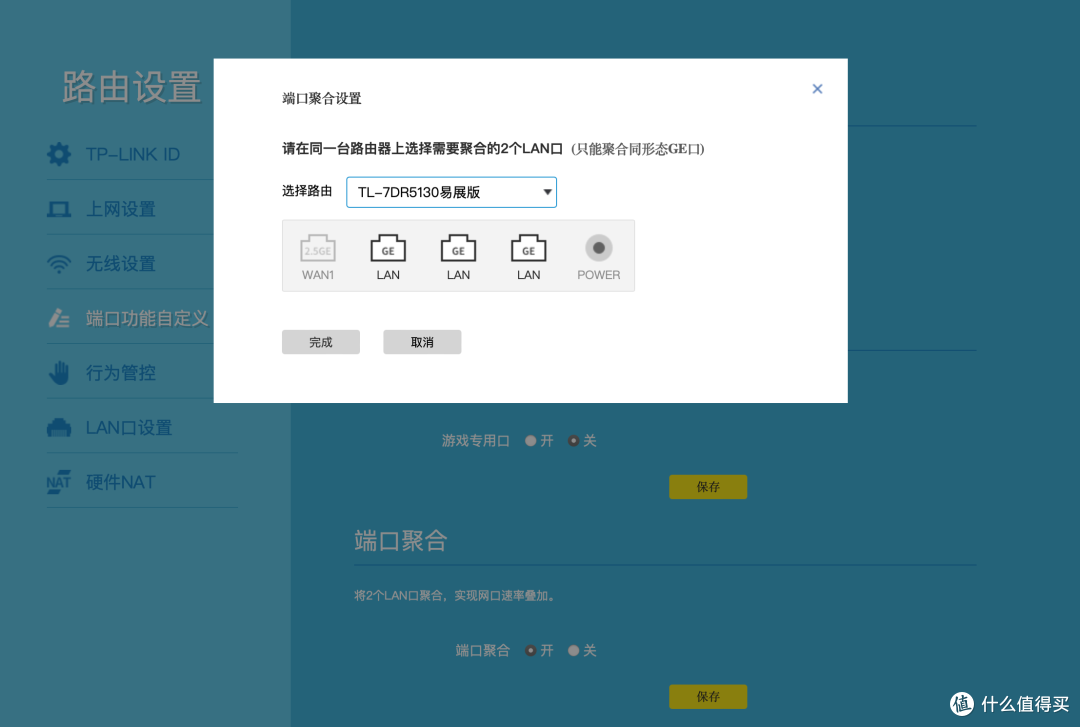The image size is (1080, 727).
Task: Click the 端口聚合设置 dialog title
Action: [322, 99]
